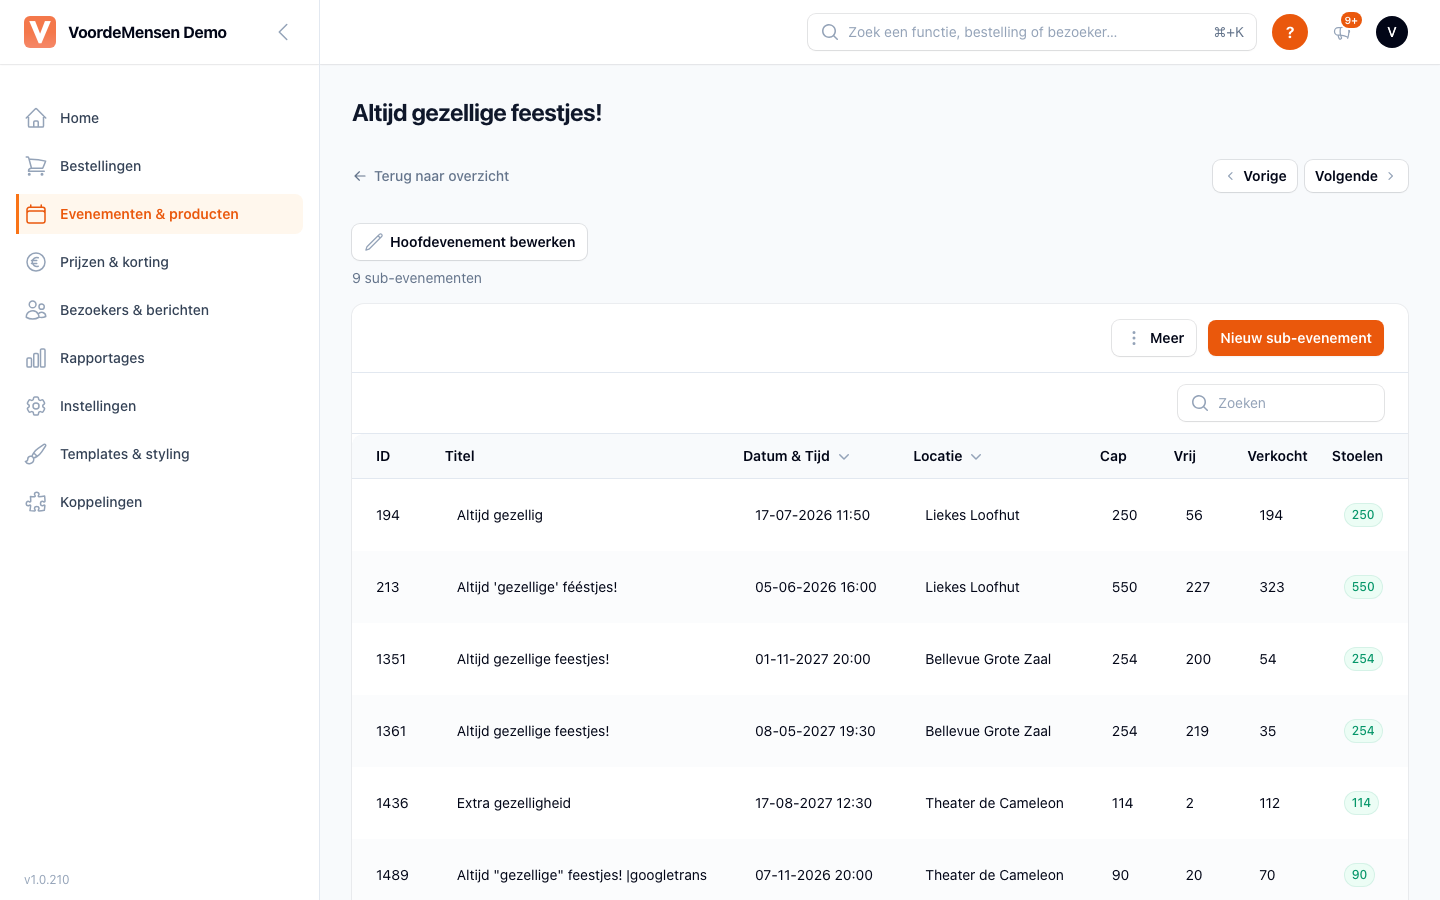The image size is (1440, 900).
Task: Open the orange help question mark button
Action: [1290, 32]
